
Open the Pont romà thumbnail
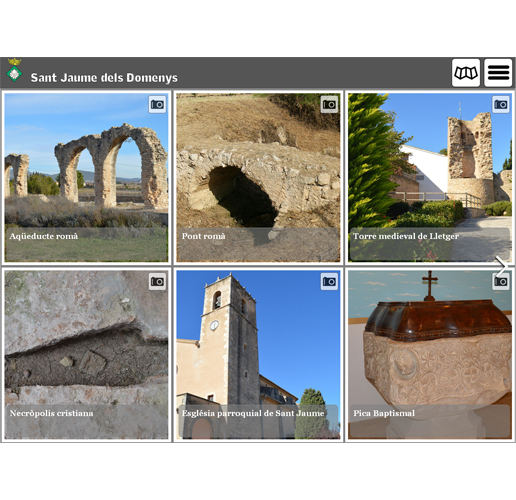(258, 178)
